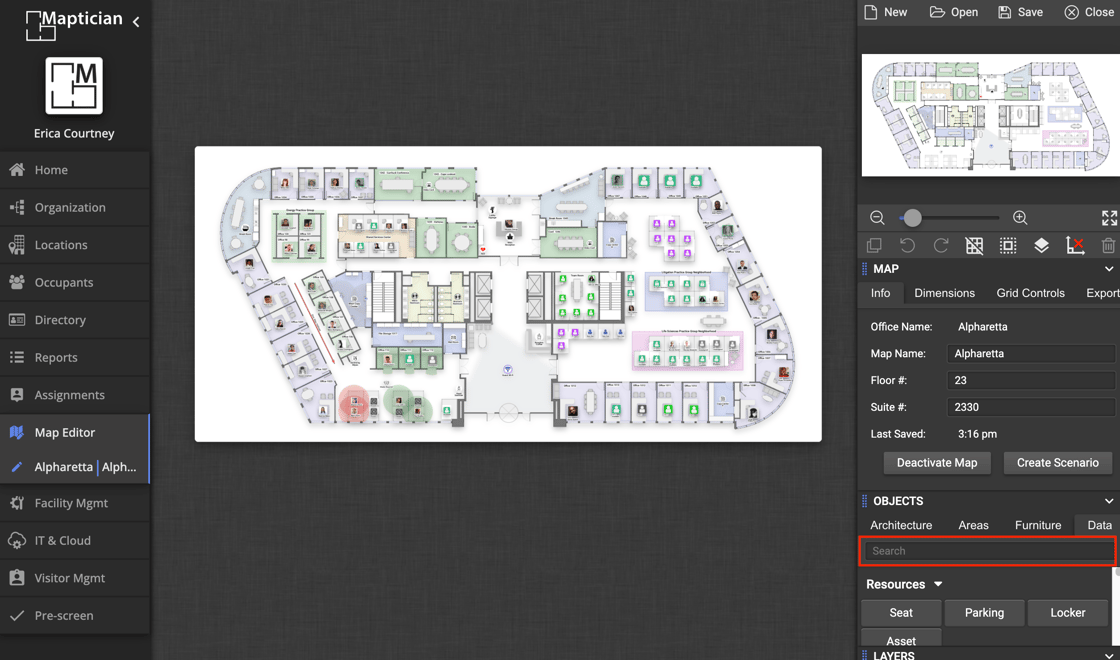Click the layers stack icon in toolbar
Viewport: 1120px width, 660px height.
[x=1041, y=246]
